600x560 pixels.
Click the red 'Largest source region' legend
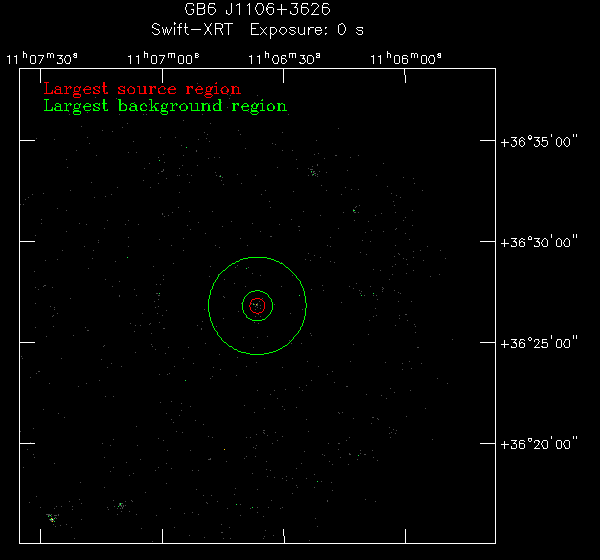tap(142, 89)
